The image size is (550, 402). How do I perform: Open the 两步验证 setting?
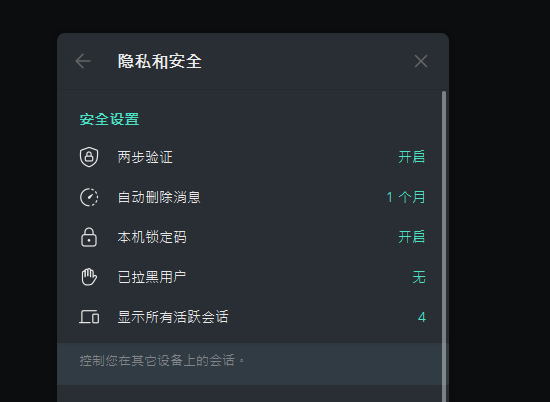(x=249, y=157)
